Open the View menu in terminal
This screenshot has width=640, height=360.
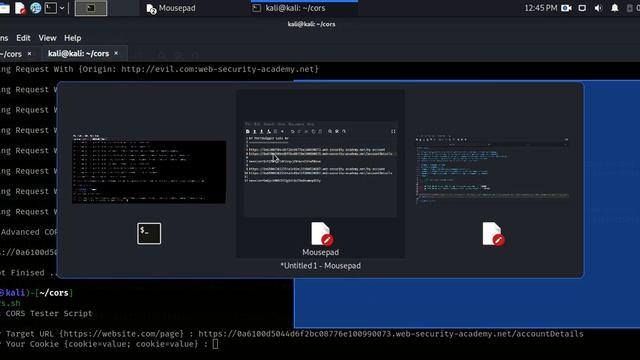coord(47,38)
